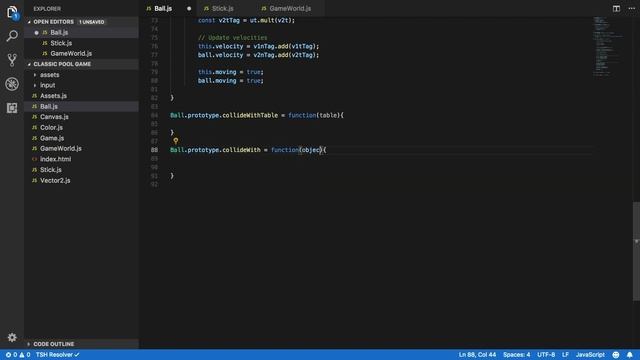Open the Explorer view icon
Viewport: 640px width, 360px height.
pyautogui.click(x=12, y=12)
